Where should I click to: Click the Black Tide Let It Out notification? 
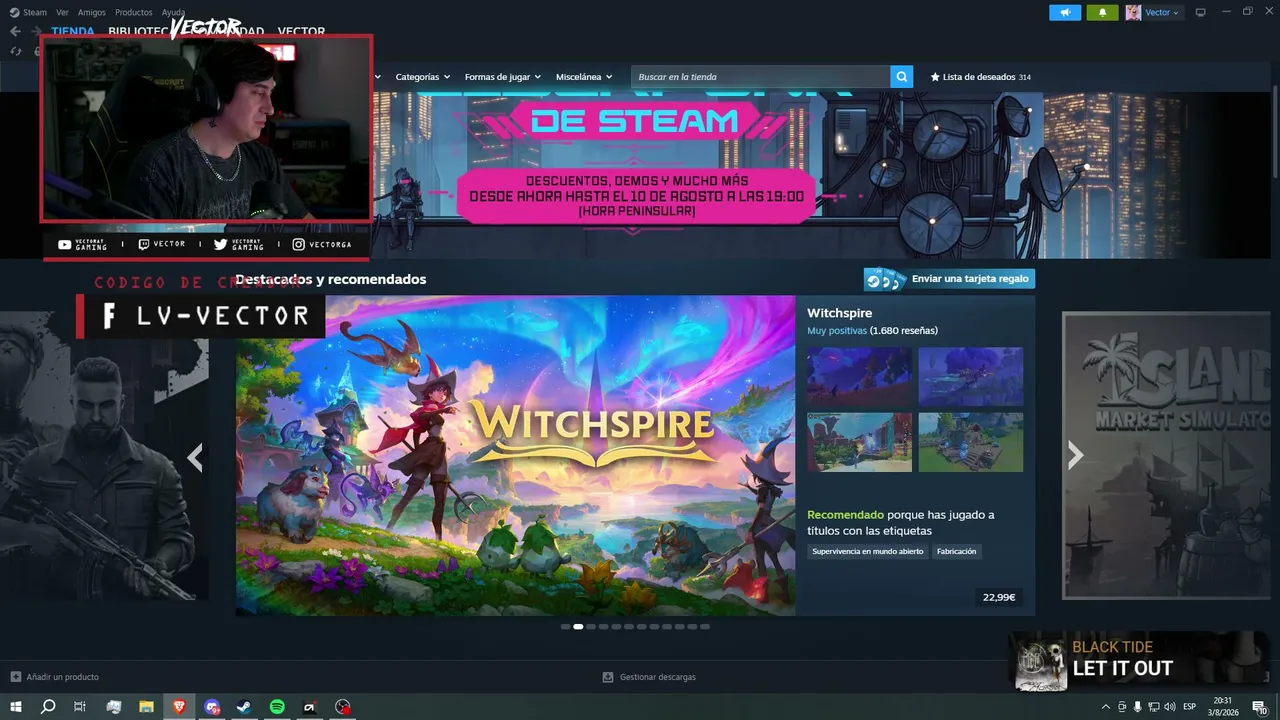pos(1140,660)
